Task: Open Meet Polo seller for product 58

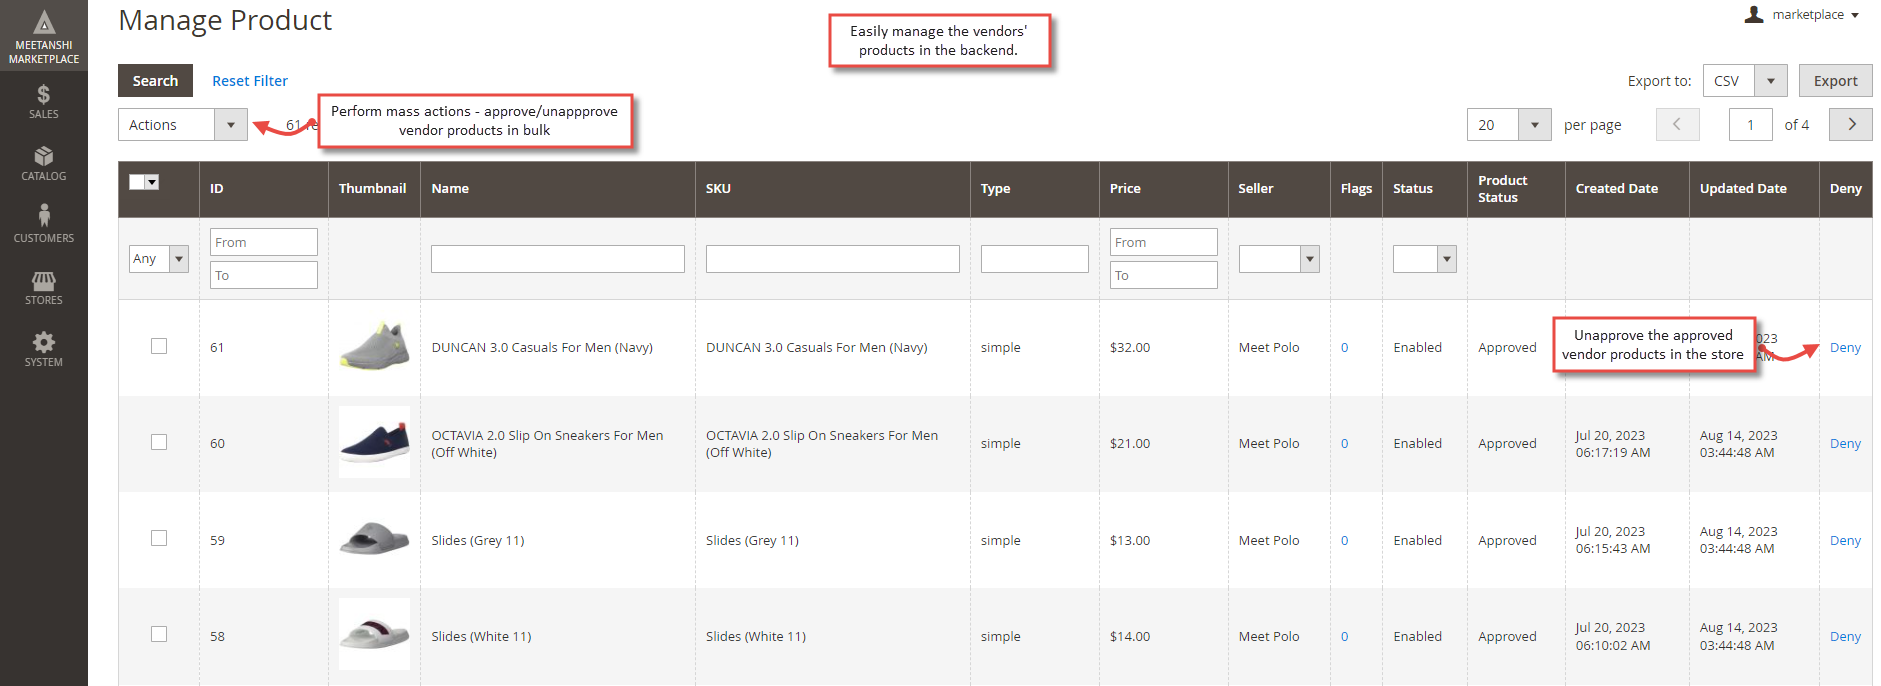Action: pyautogui.click(x=1269, y=637)
